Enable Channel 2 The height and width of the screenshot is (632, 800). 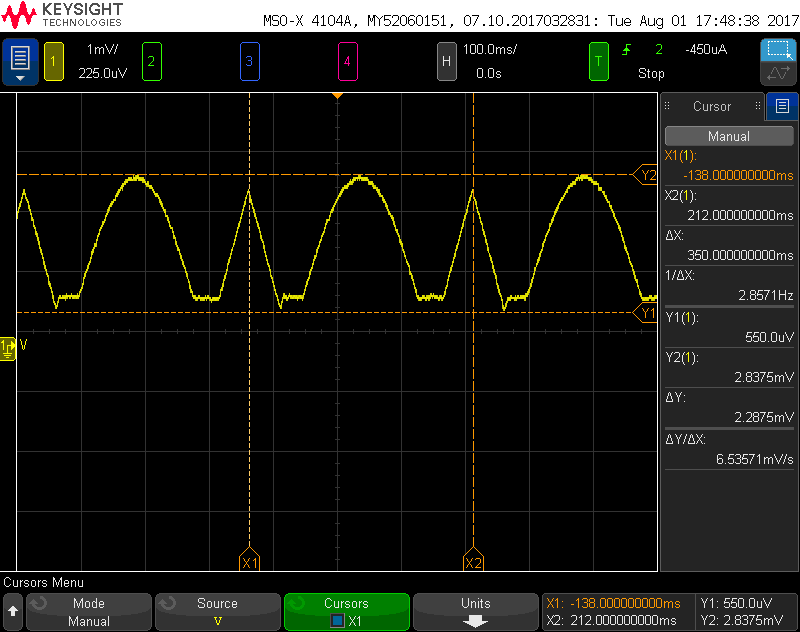coord(150,61)
